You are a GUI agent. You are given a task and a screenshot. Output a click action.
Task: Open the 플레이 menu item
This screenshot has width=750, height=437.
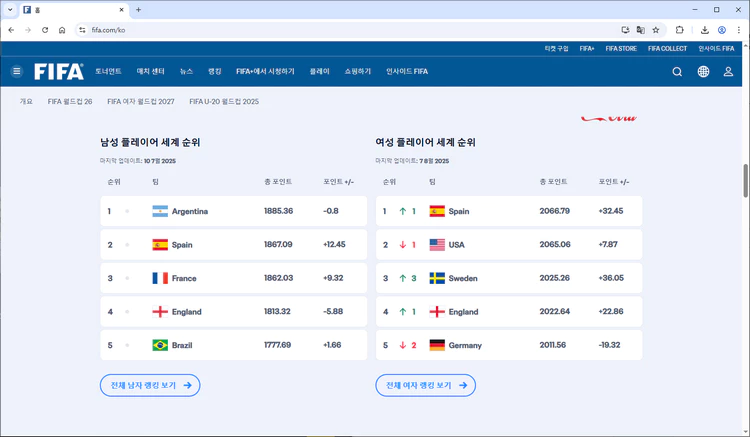(x=319, y=71)
